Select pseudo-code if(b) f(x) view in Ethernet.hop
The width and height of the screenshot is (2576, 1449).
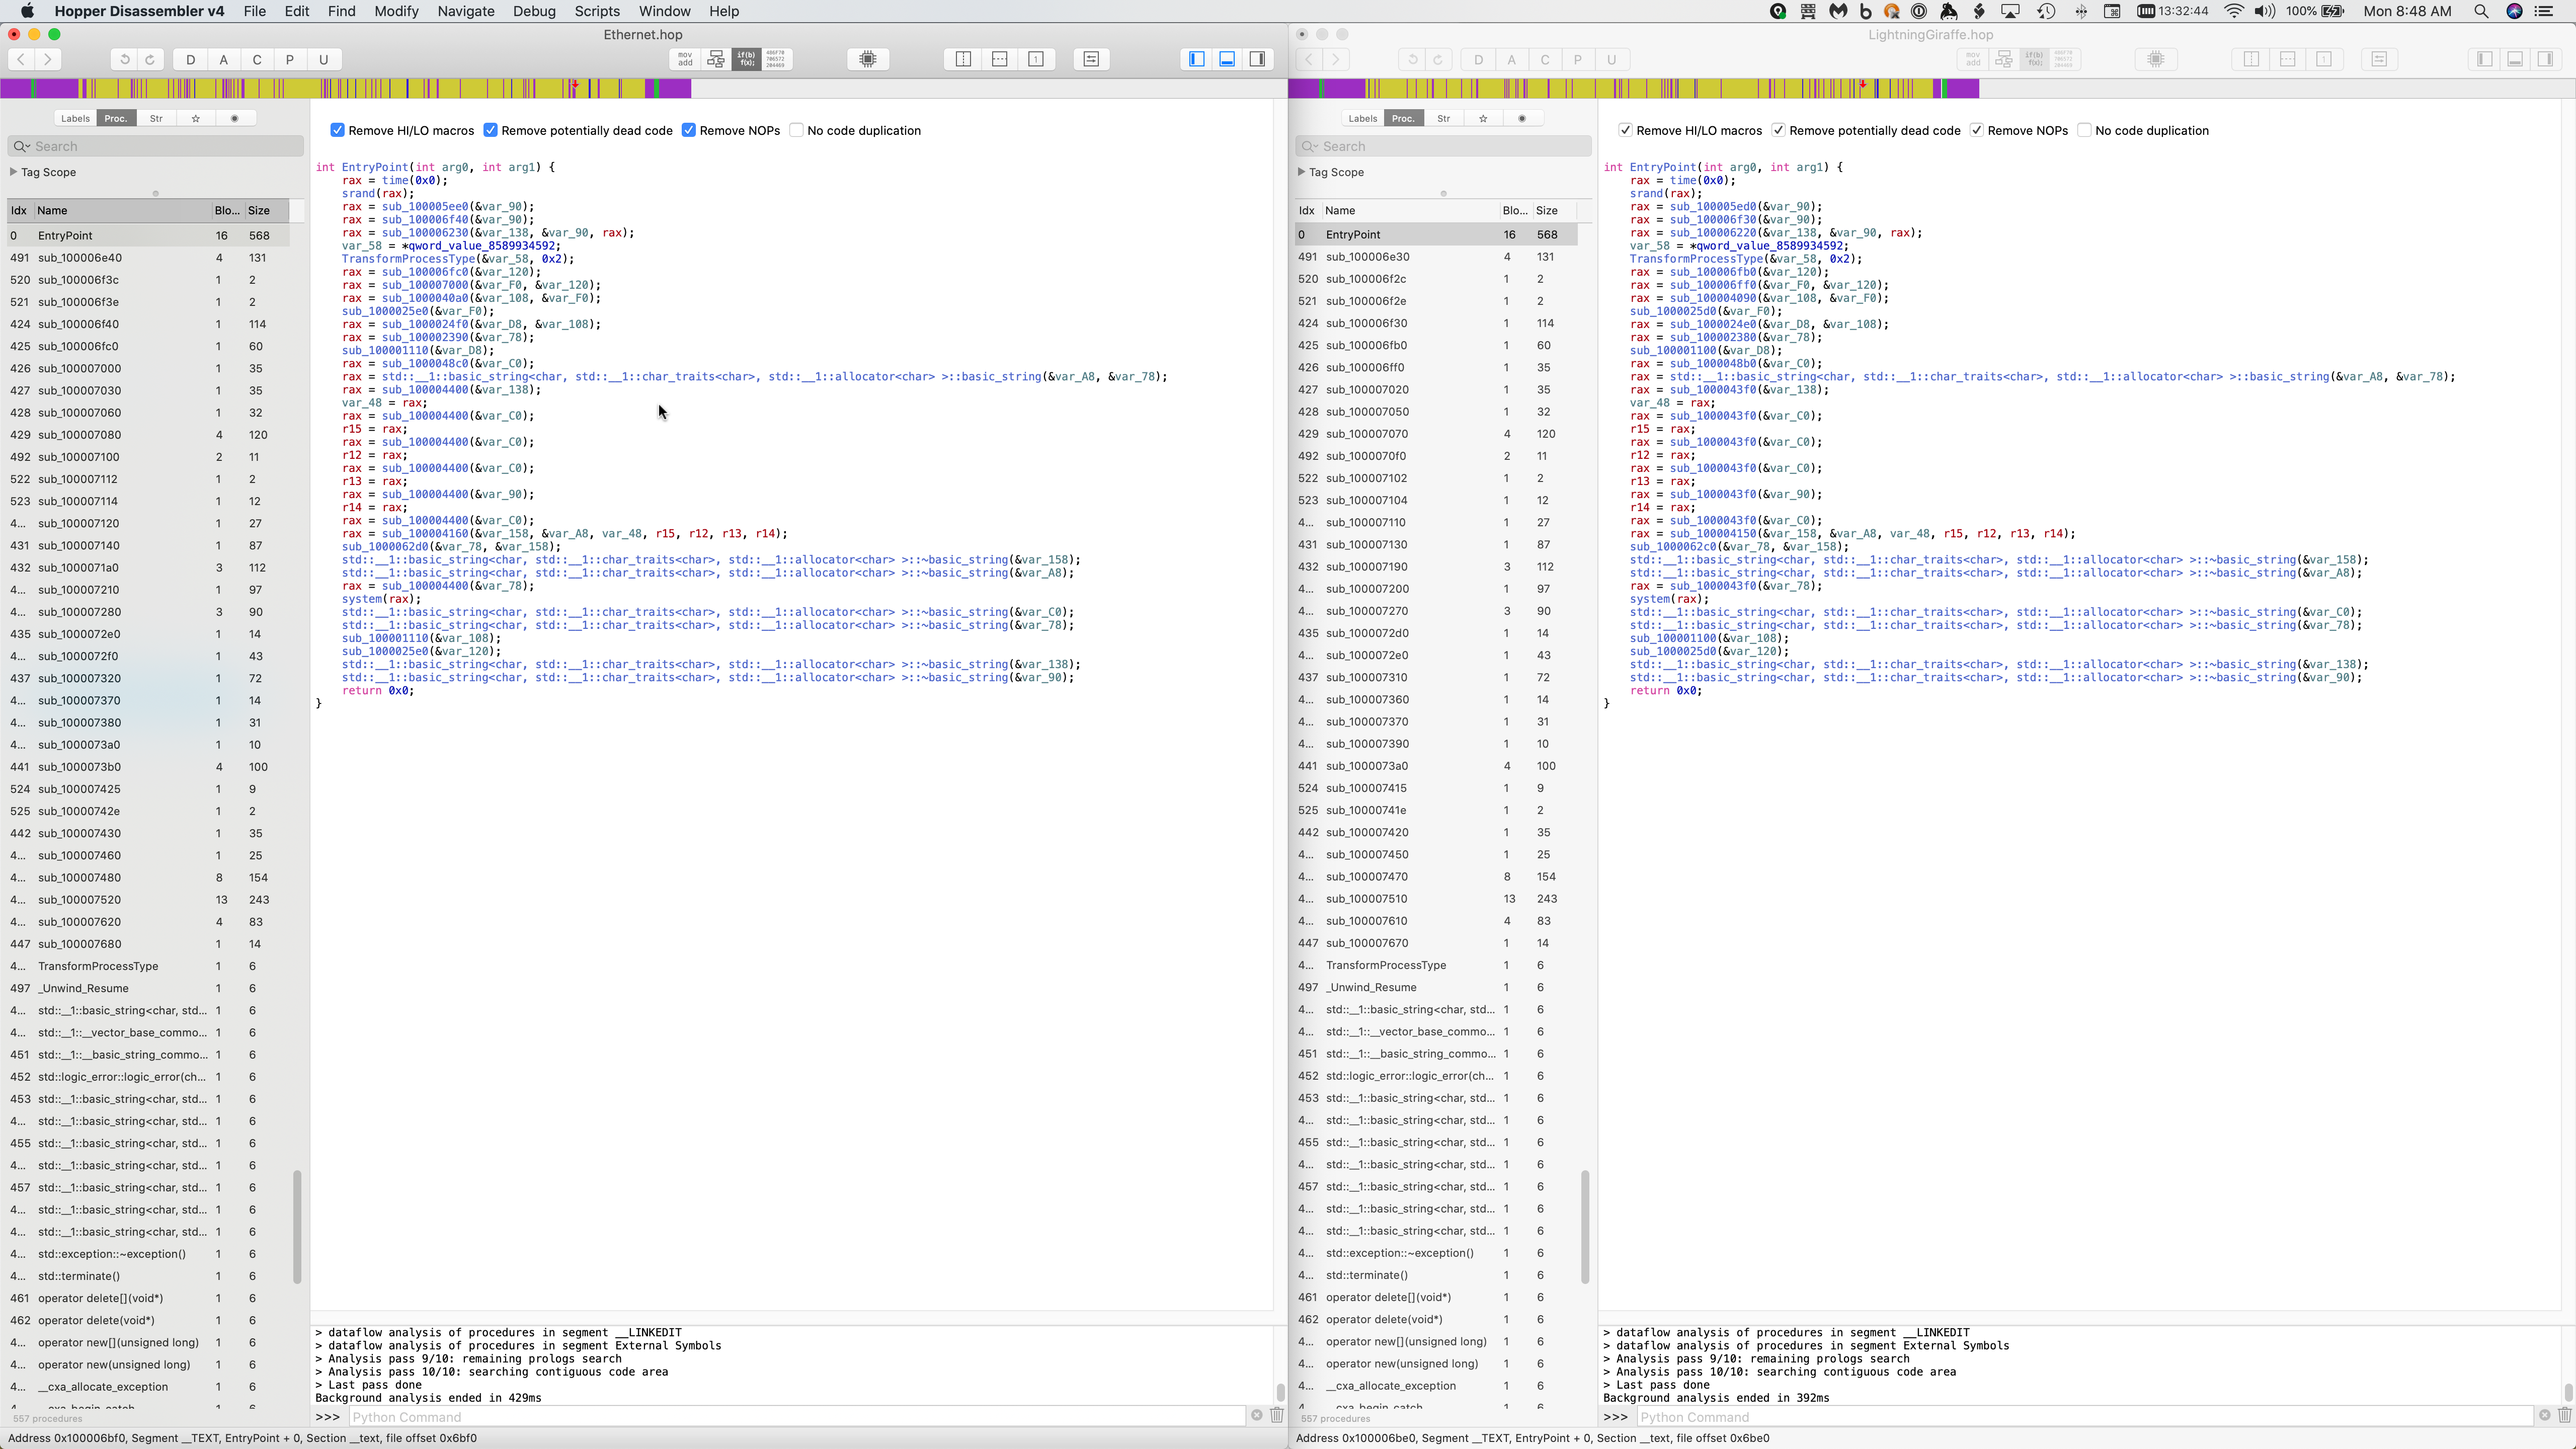click(x=747, y=59)
